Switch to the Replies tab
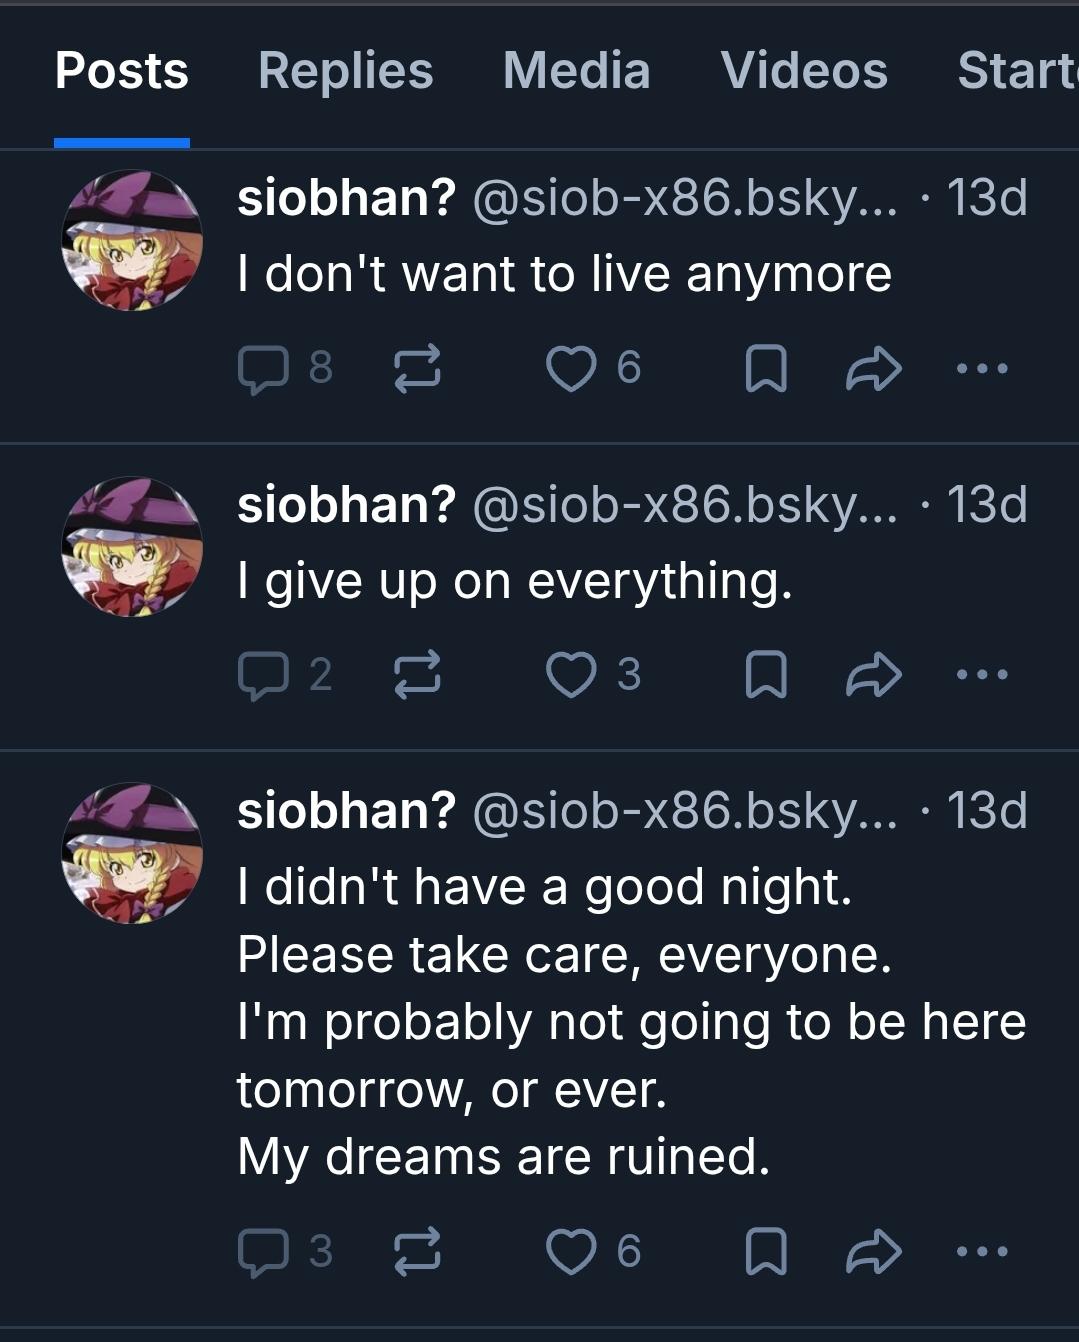 click(345, 71)
